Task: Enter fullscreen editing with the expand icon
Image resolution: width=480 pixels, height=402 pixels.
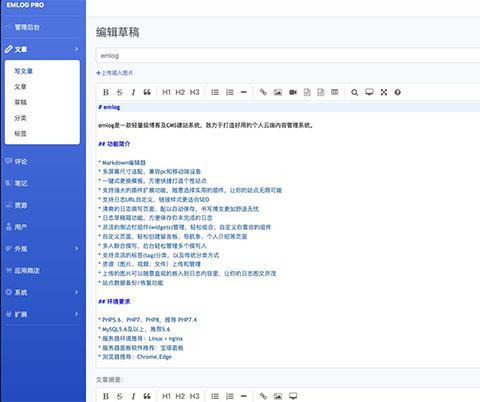Action: (x=384, y=92)
